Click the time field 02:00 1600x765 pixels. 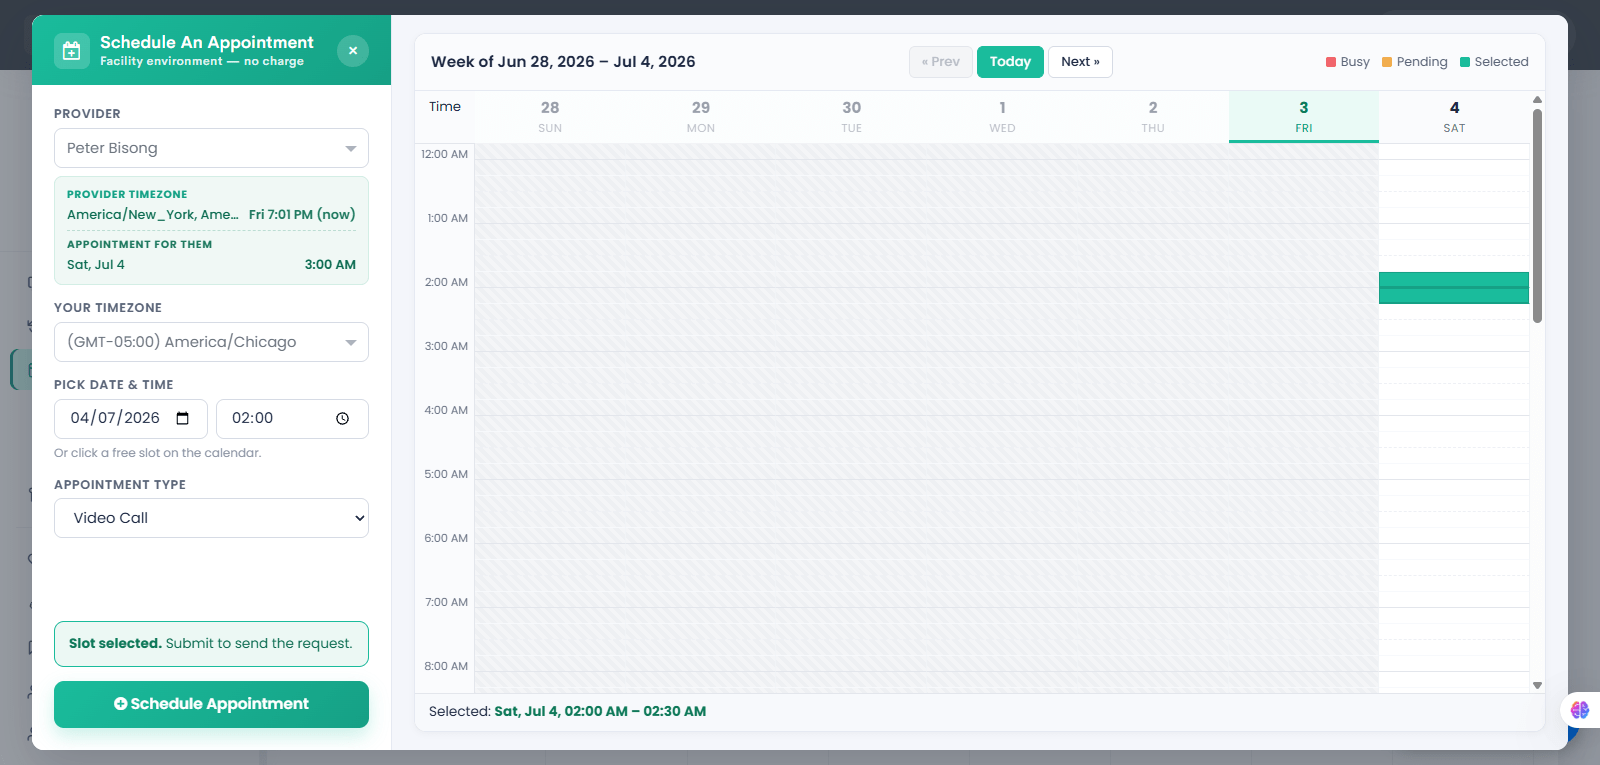coord(292,419)
